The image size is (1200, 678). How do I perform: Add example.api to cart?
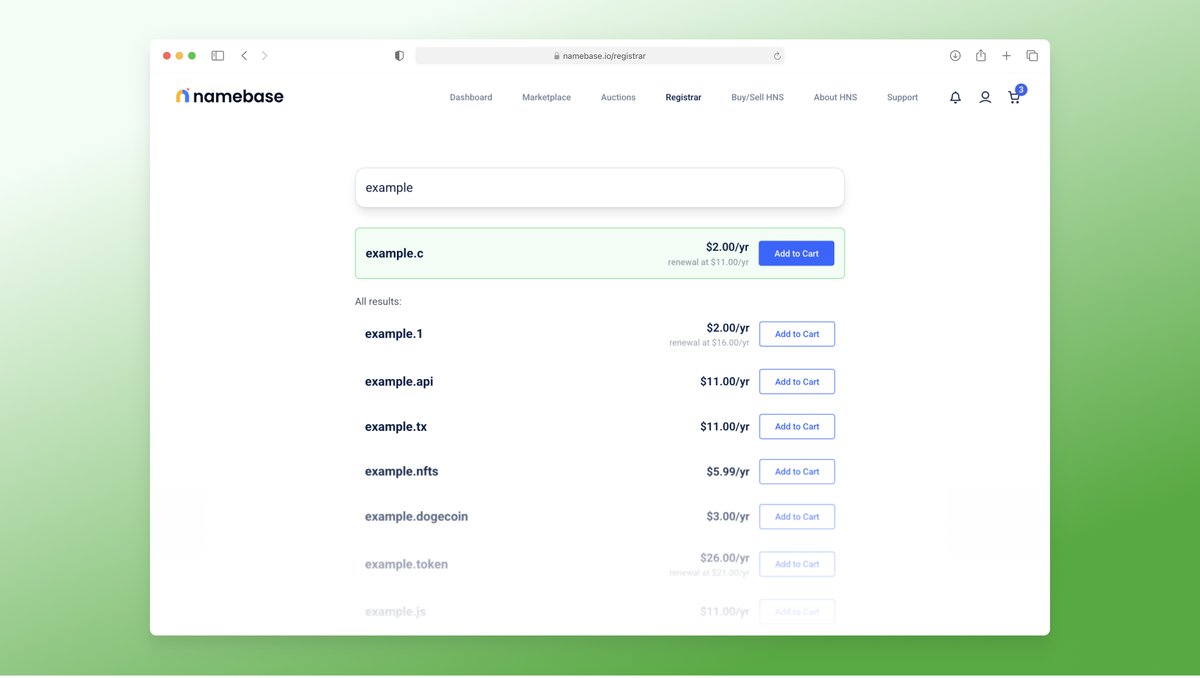tap(797, 381)
